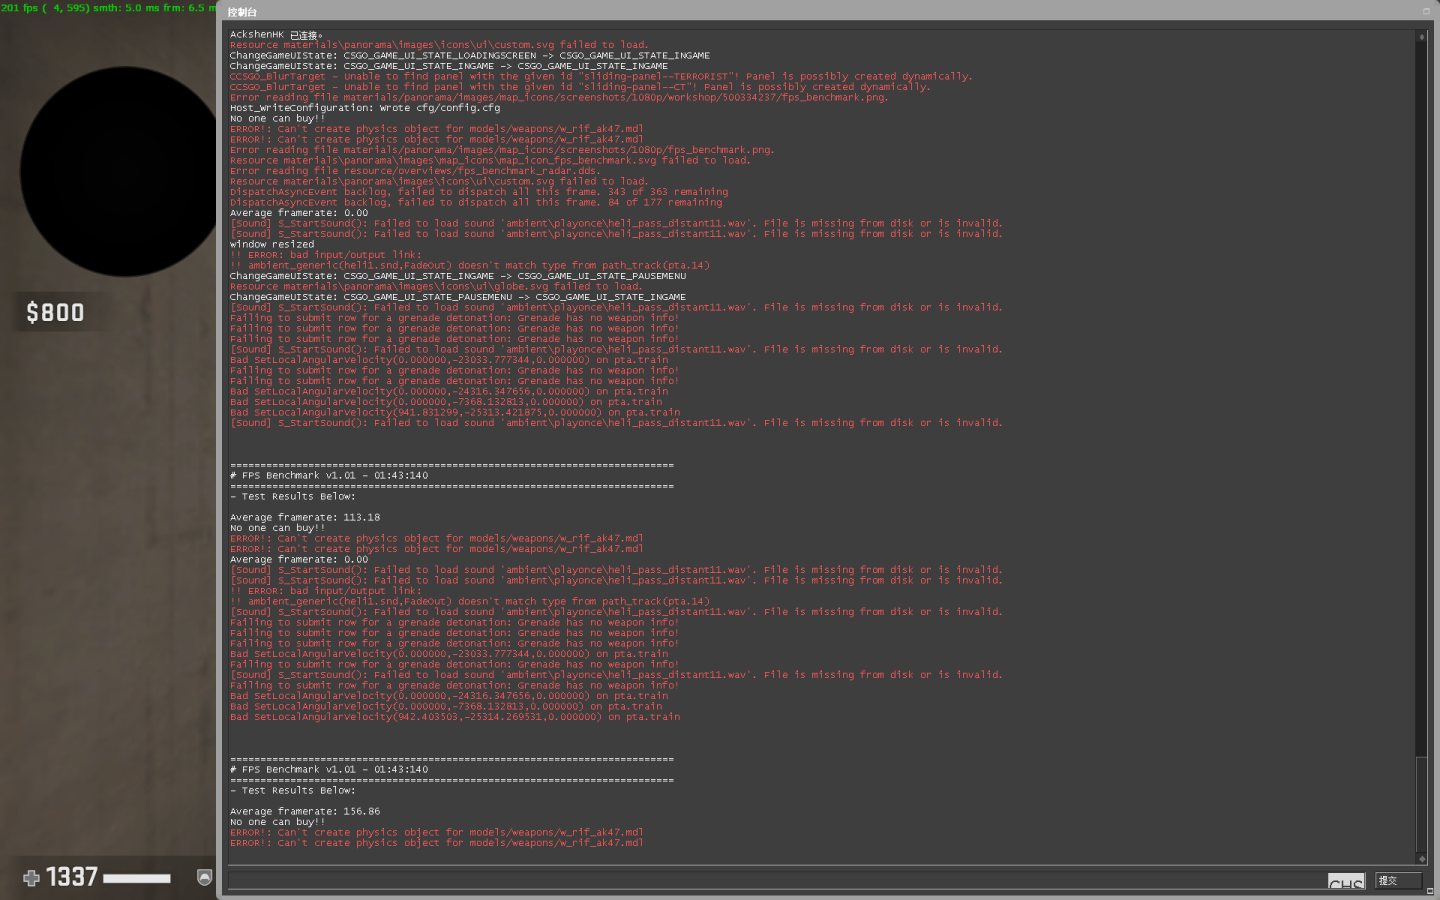Click the console scrollbar down arrow
1440x900 pixels.
[x=1421, y=858]
